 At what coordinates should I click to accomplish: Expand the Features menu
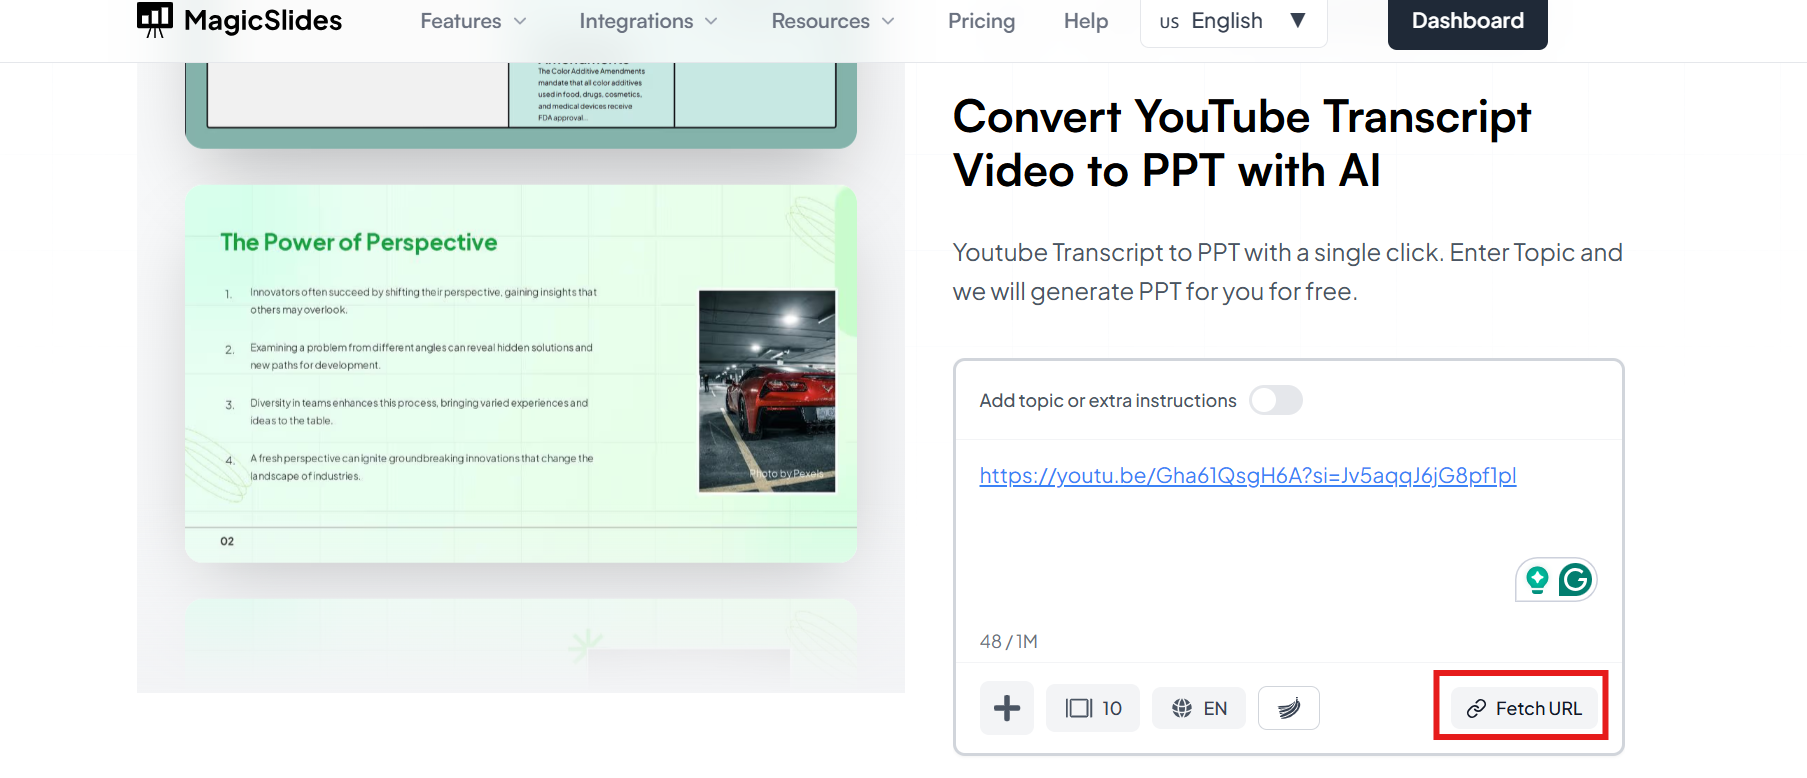473,21
